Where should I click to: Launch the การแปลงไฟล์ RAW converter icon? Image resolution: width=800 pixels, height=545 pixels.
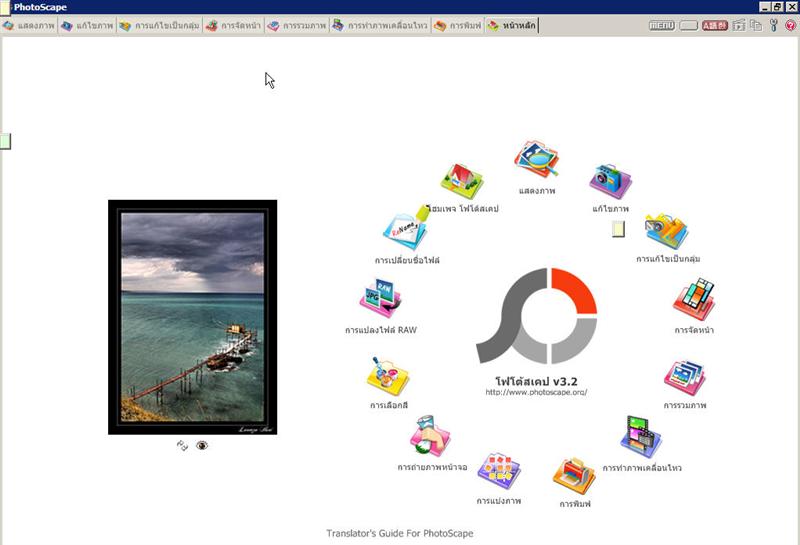click(380, 300)
